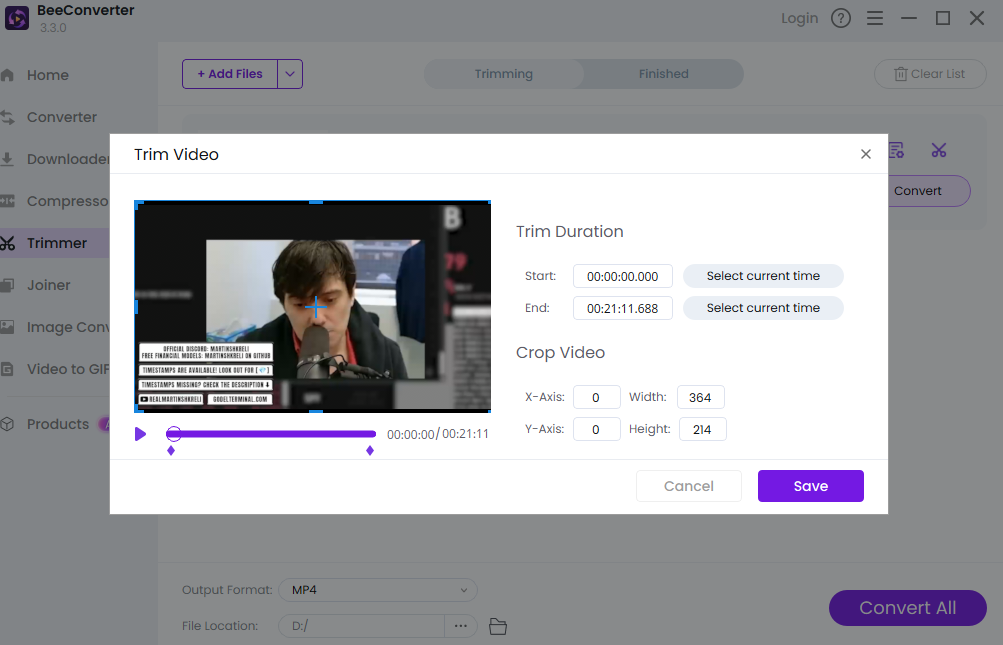
Task: Expand the Add Files dropdown arrow
Action: coord(290,74)
